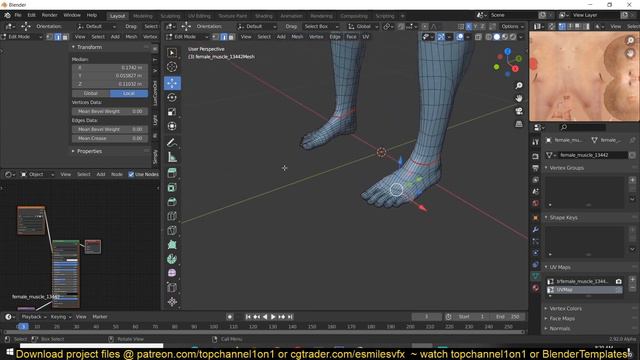Enable vertex select mode in main viewport

[216, 37]
